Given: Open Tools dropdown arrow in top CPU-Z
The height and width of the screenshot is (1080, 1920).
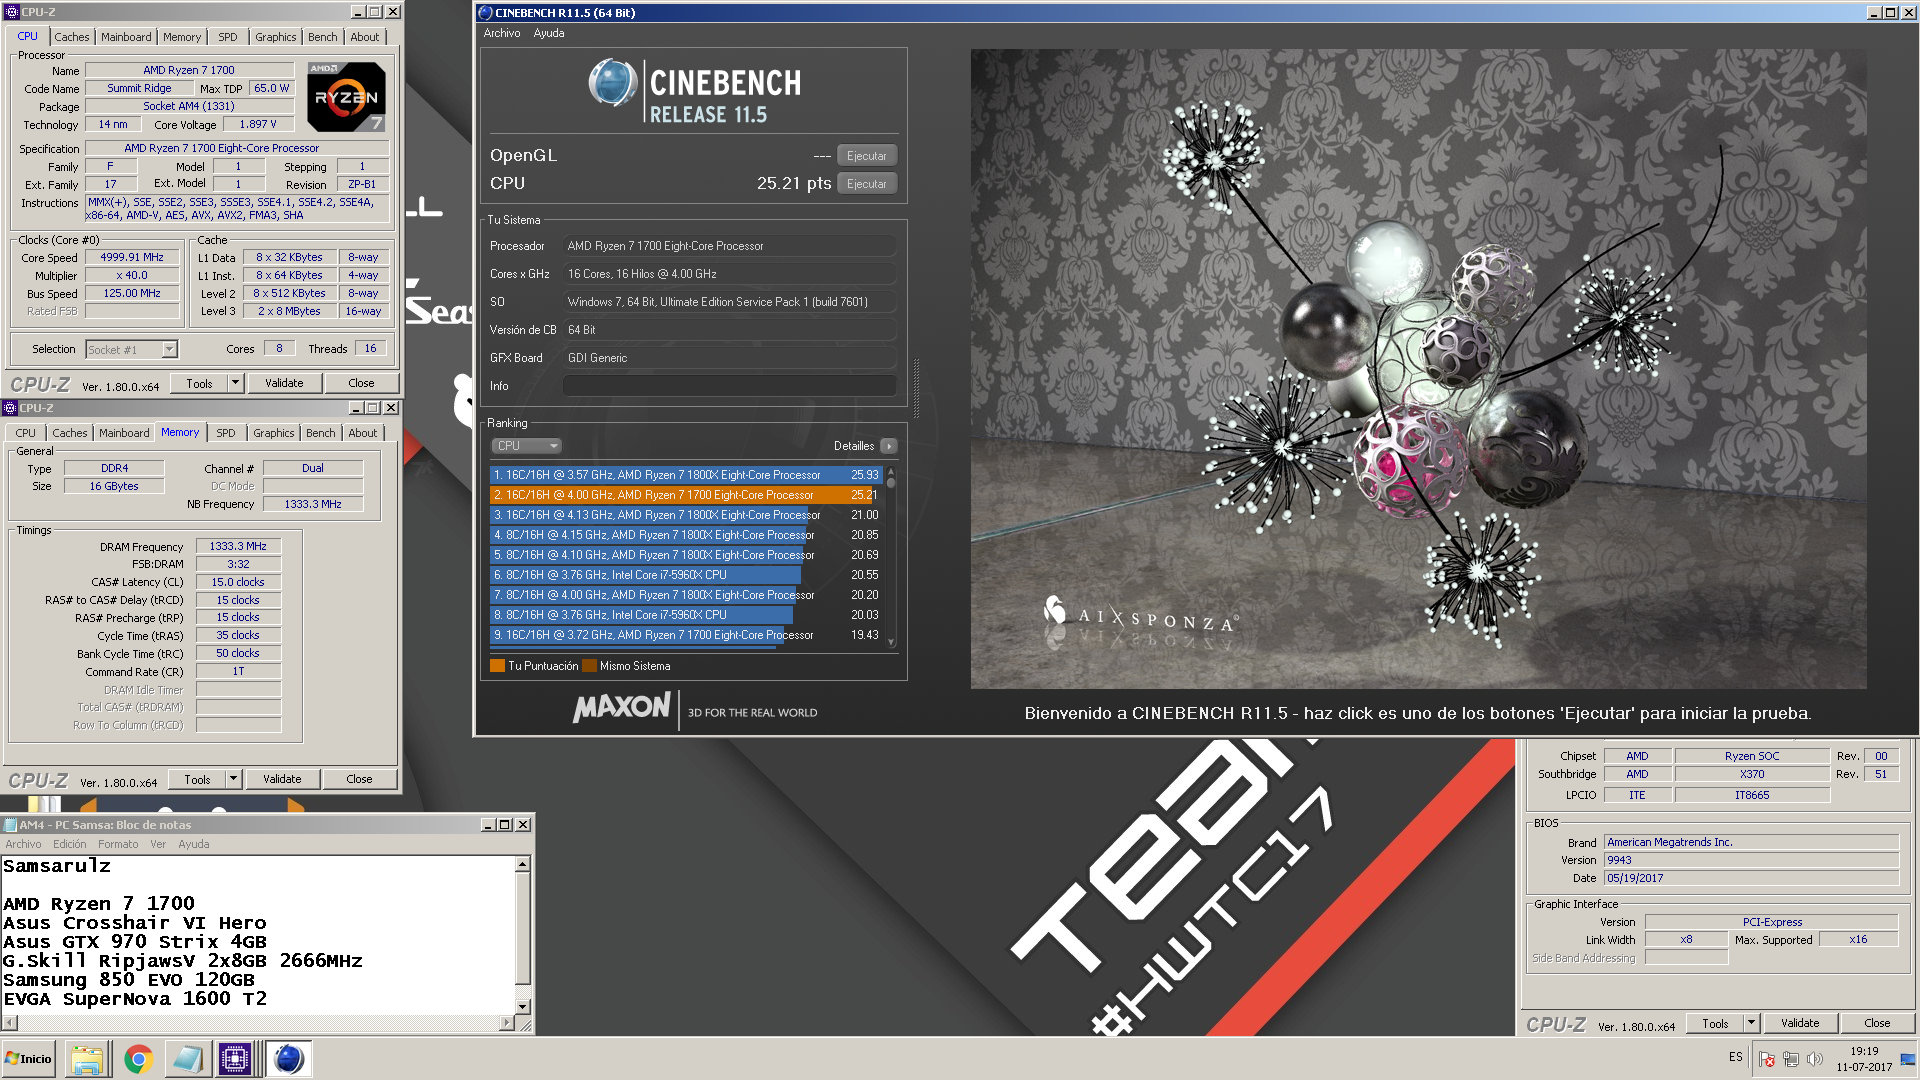Looking at the screenshot, I should tap(236, 383).
